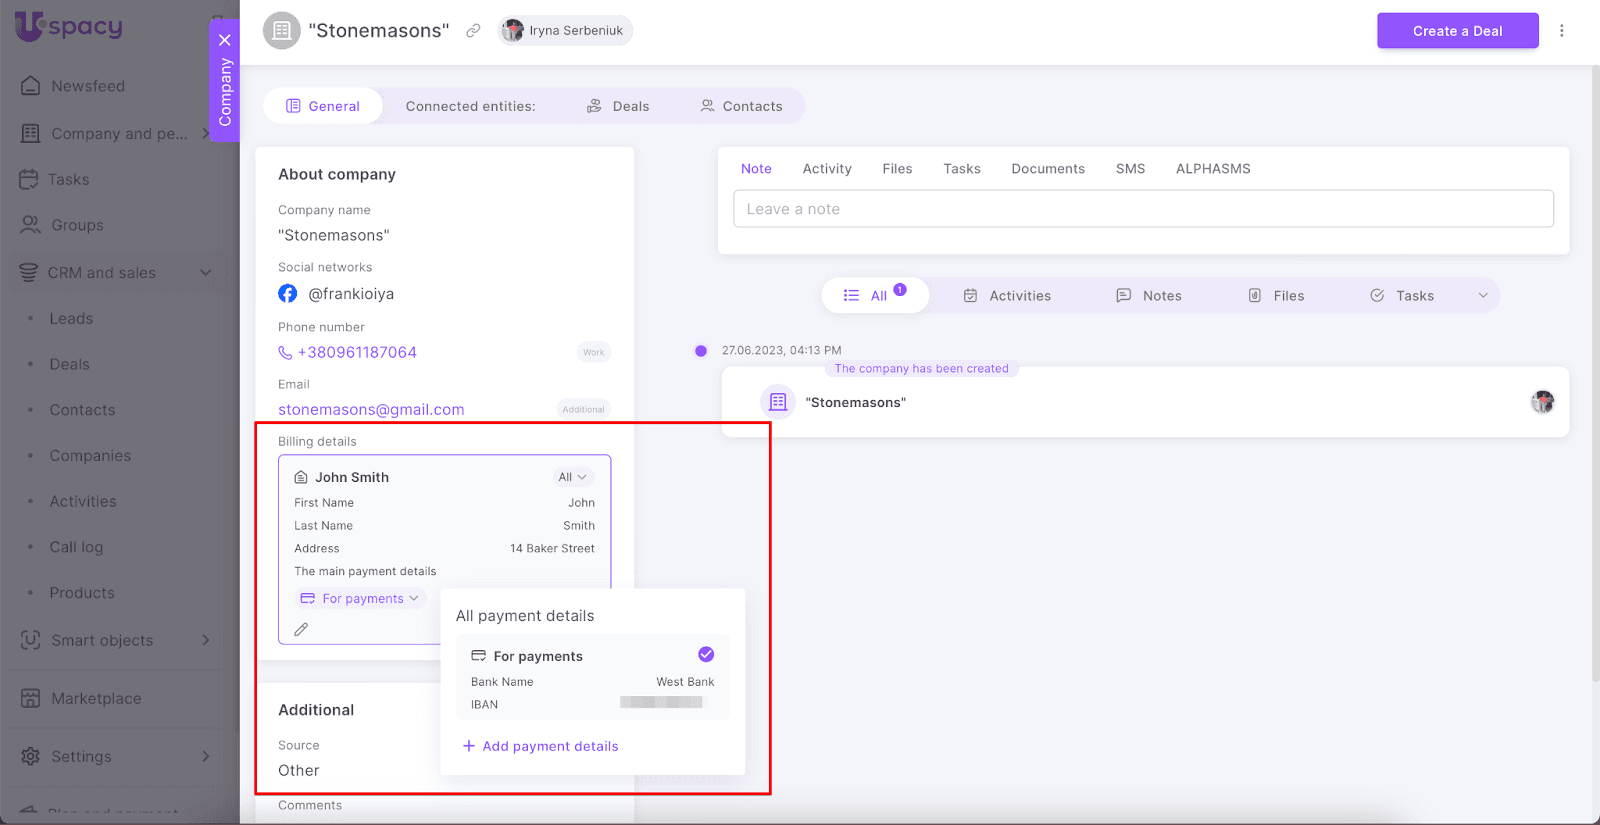Viewport: 1600px width, 825px height.
Task: Click the Facebook icon next to @frankioiya
Action: (288, 294)
